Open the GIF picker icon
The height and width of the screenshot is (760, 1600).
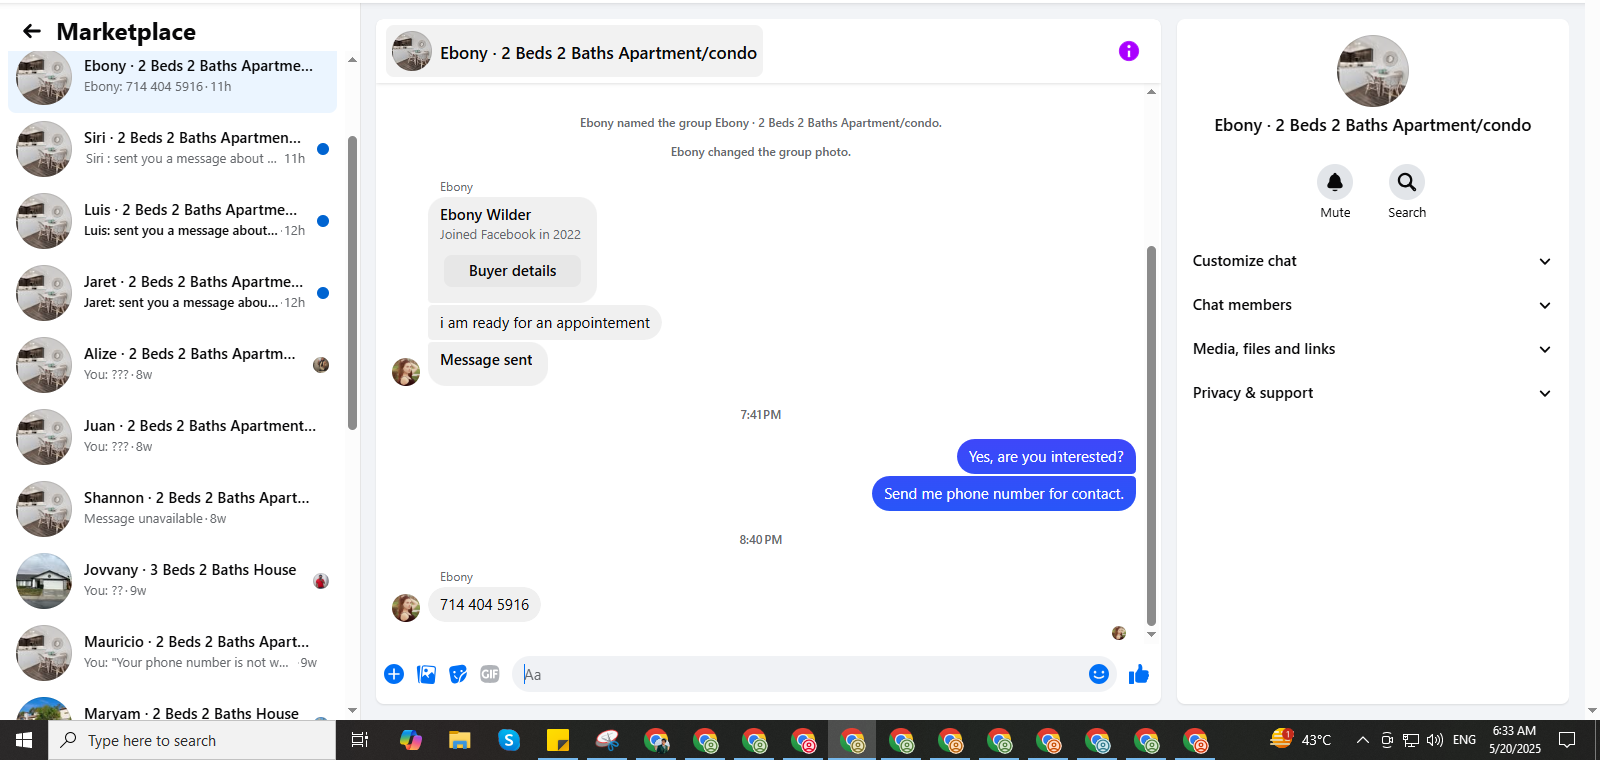(x=489, y=674)
